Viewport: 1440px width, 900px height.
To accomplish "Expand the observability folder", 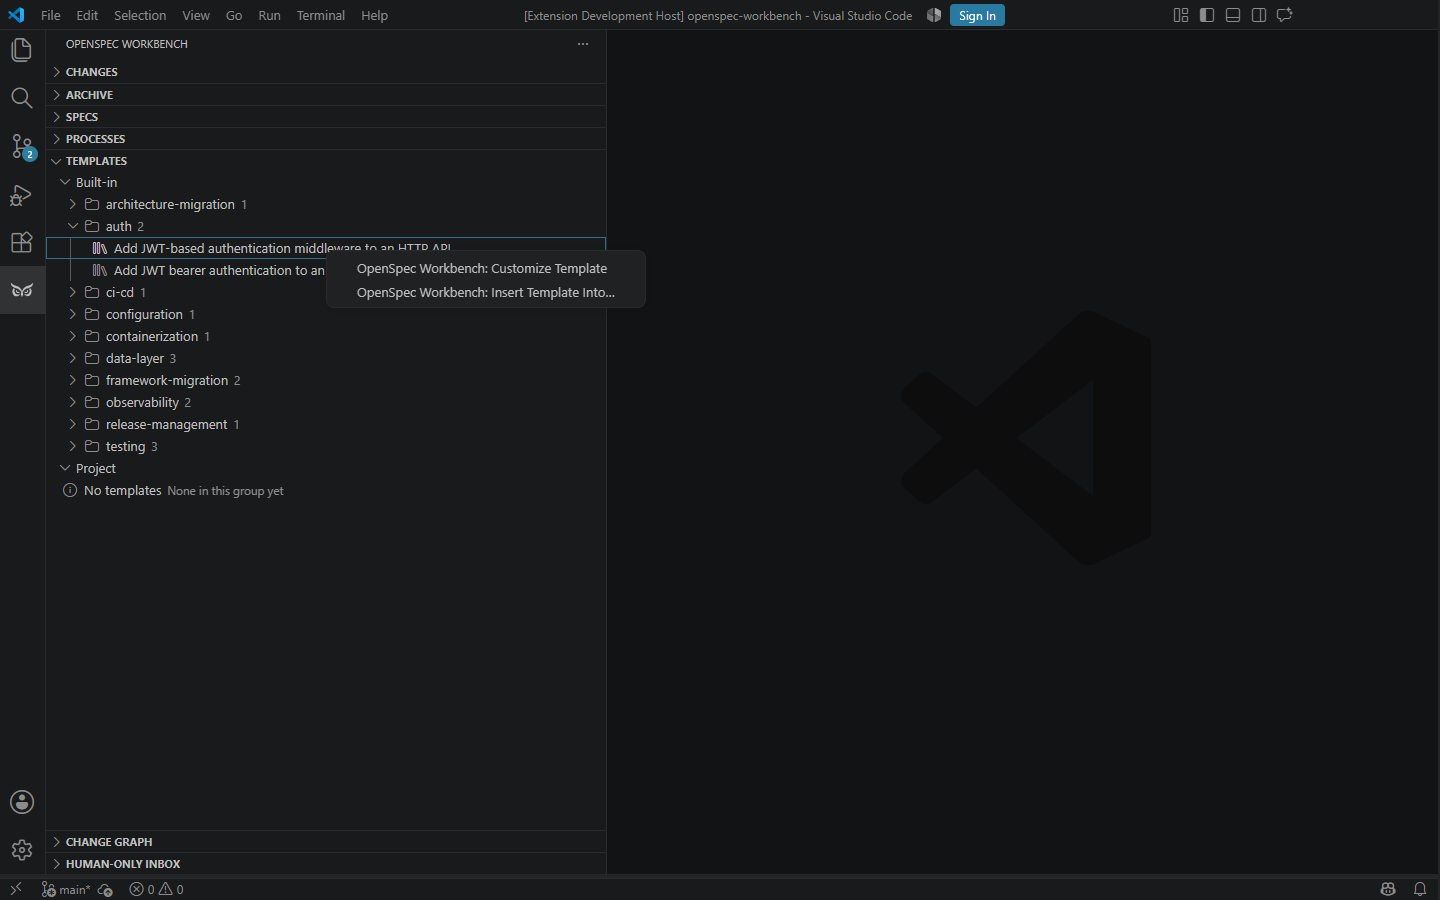I will pyautogui.click(x=326, y=402).
